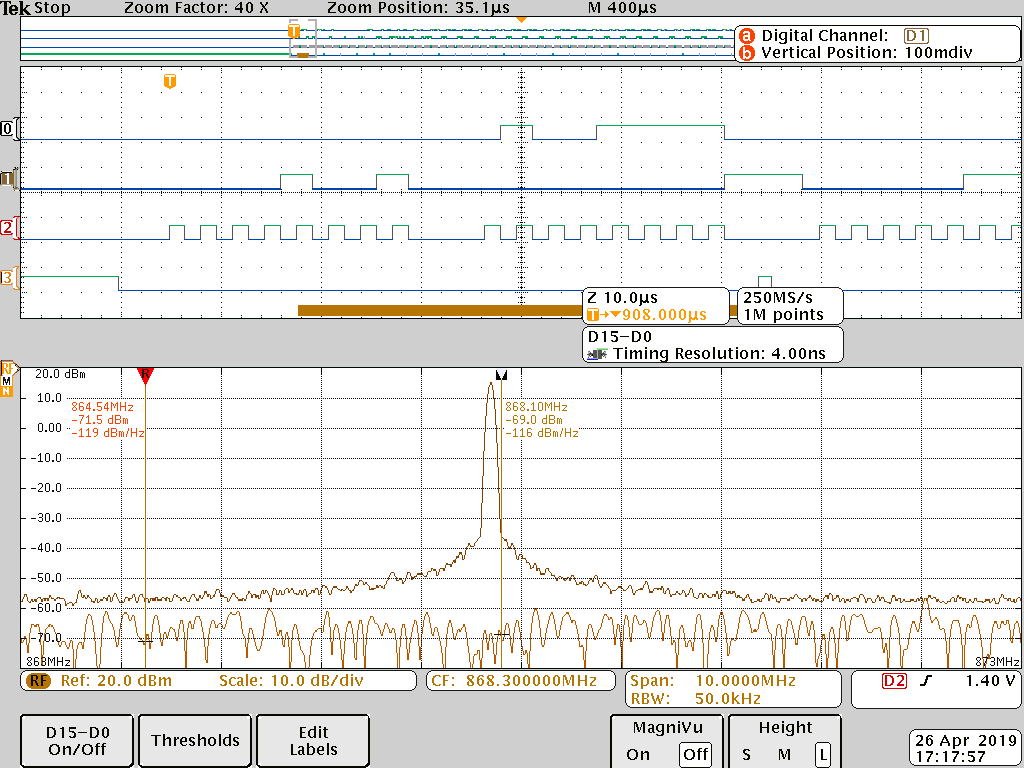Viewport: 1024px width, 768px height.
Task: Click multipurpose knob 'b' Vertical Position icon
Action: [746, 53]
